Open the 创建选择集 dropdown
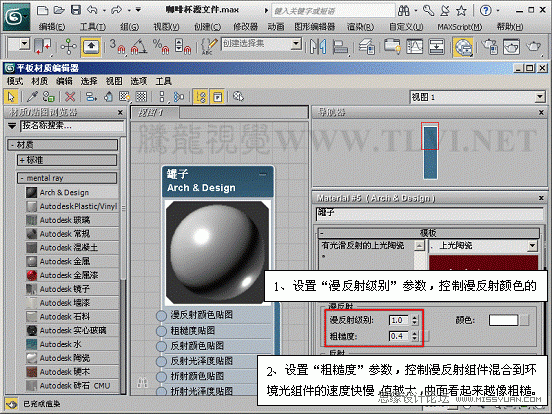552x414 pixels. (296, 44)
